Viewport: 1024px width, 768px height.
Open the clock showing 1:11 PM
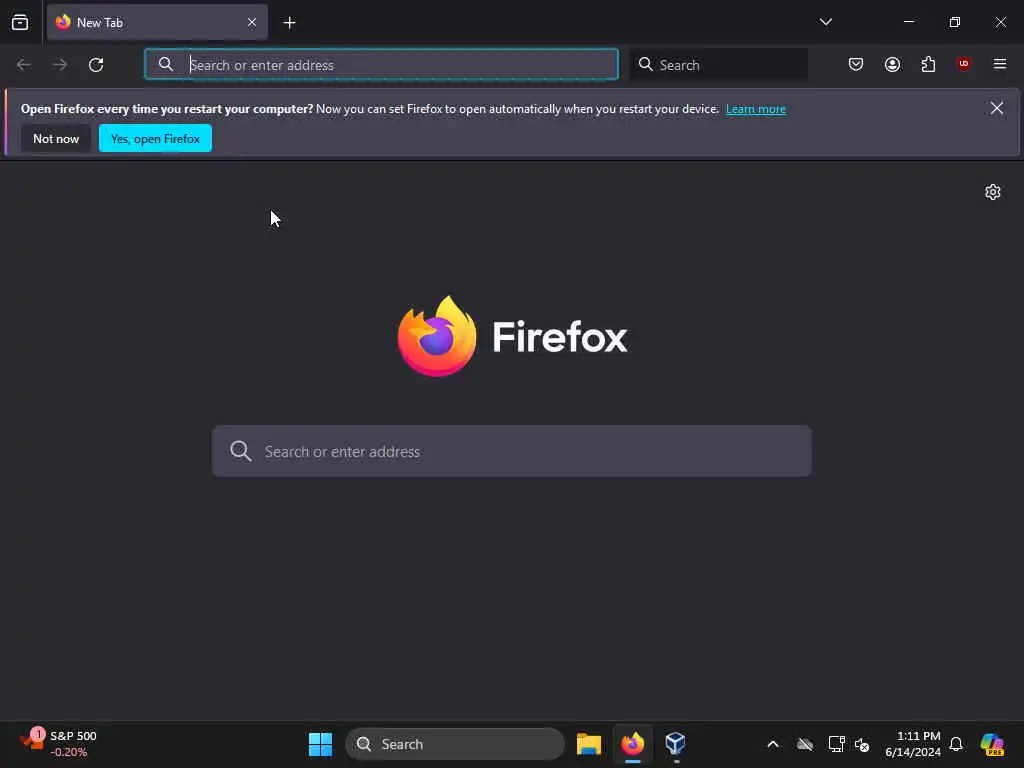click(x=912, y=744)
